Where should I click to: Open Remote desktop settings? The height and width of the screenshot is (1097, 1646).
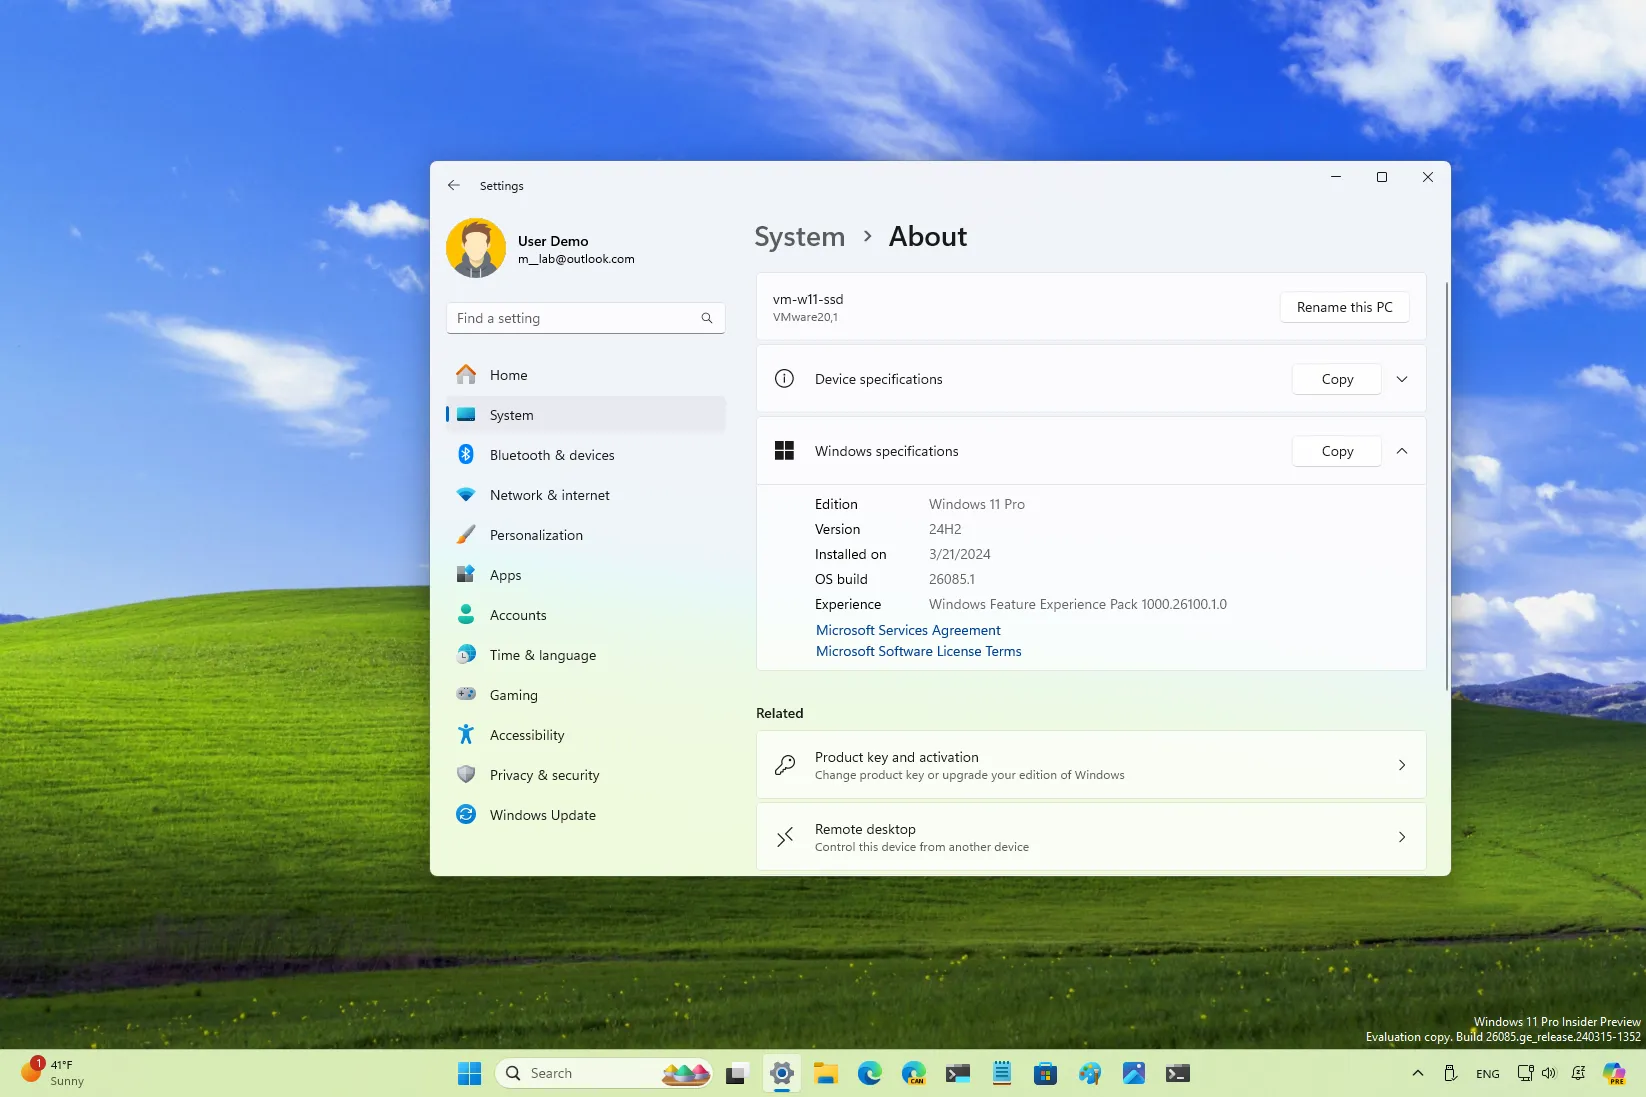click(x=1091, y=837)
